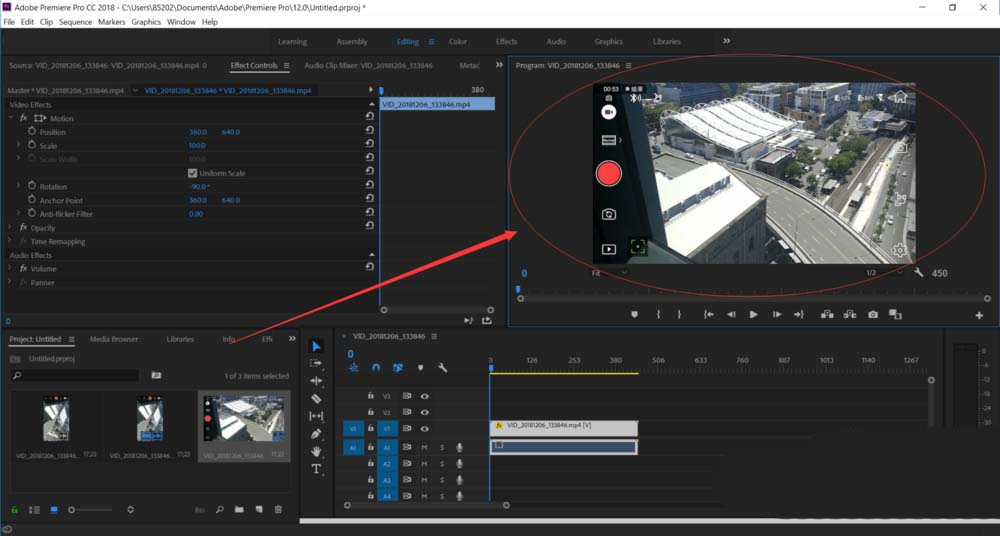The width and height of the screenshot is (1000, 536).
Task: Select the Razor tool
Action: [316, 398]
